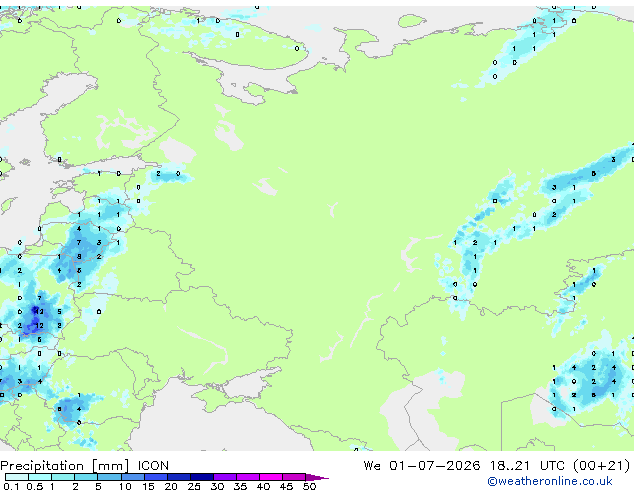Click the weekday label 'We'
This screenshot has width=634, height=490.
coord(372,466)
